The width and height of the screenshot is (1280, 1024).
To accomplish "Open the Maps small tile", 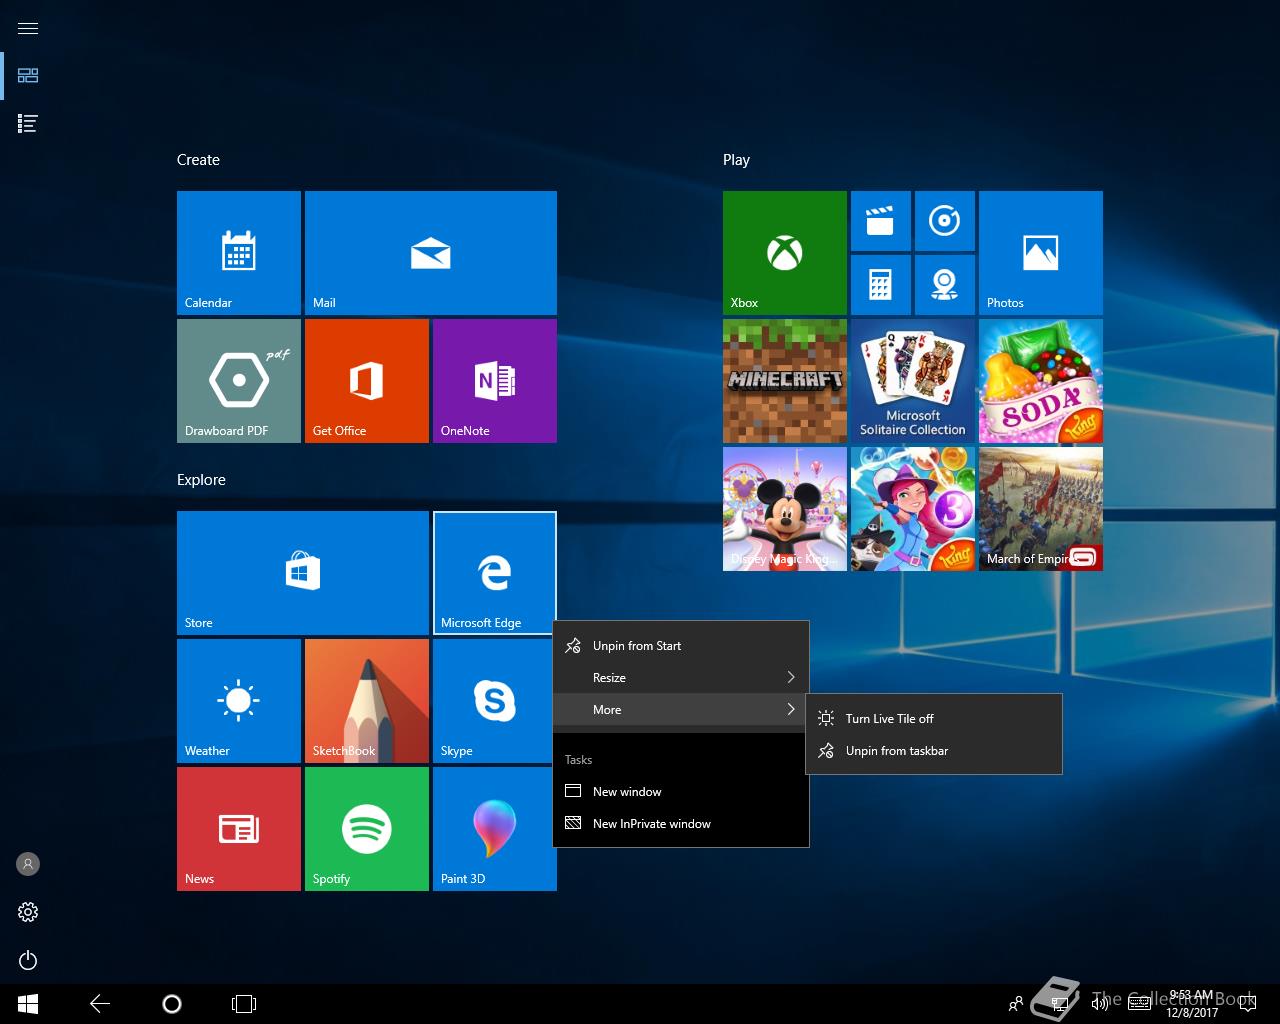I will coord(945,285).
